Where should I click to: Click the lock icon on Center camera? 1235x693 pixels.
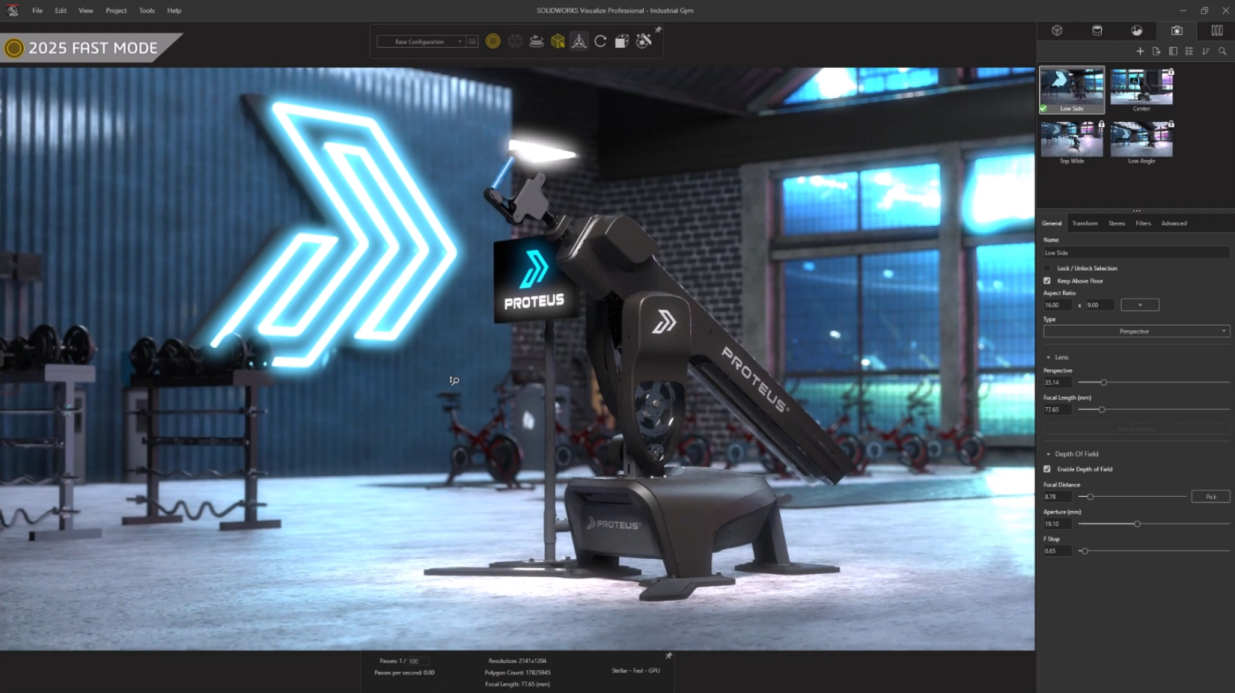point(1170,72)
